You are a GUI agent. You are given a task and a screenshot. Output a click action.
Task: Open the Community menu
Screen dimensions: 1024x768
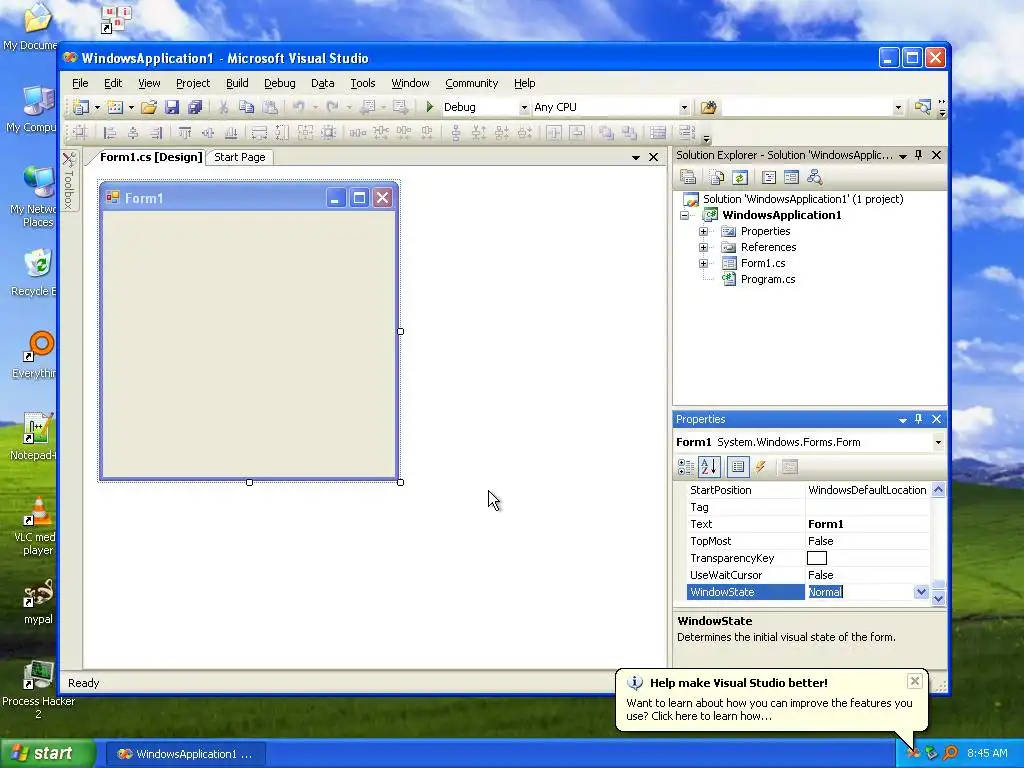472,83
